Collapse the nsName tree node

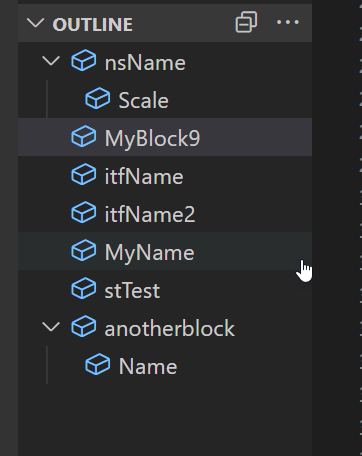pyautogui.click(x=51, y=61)
